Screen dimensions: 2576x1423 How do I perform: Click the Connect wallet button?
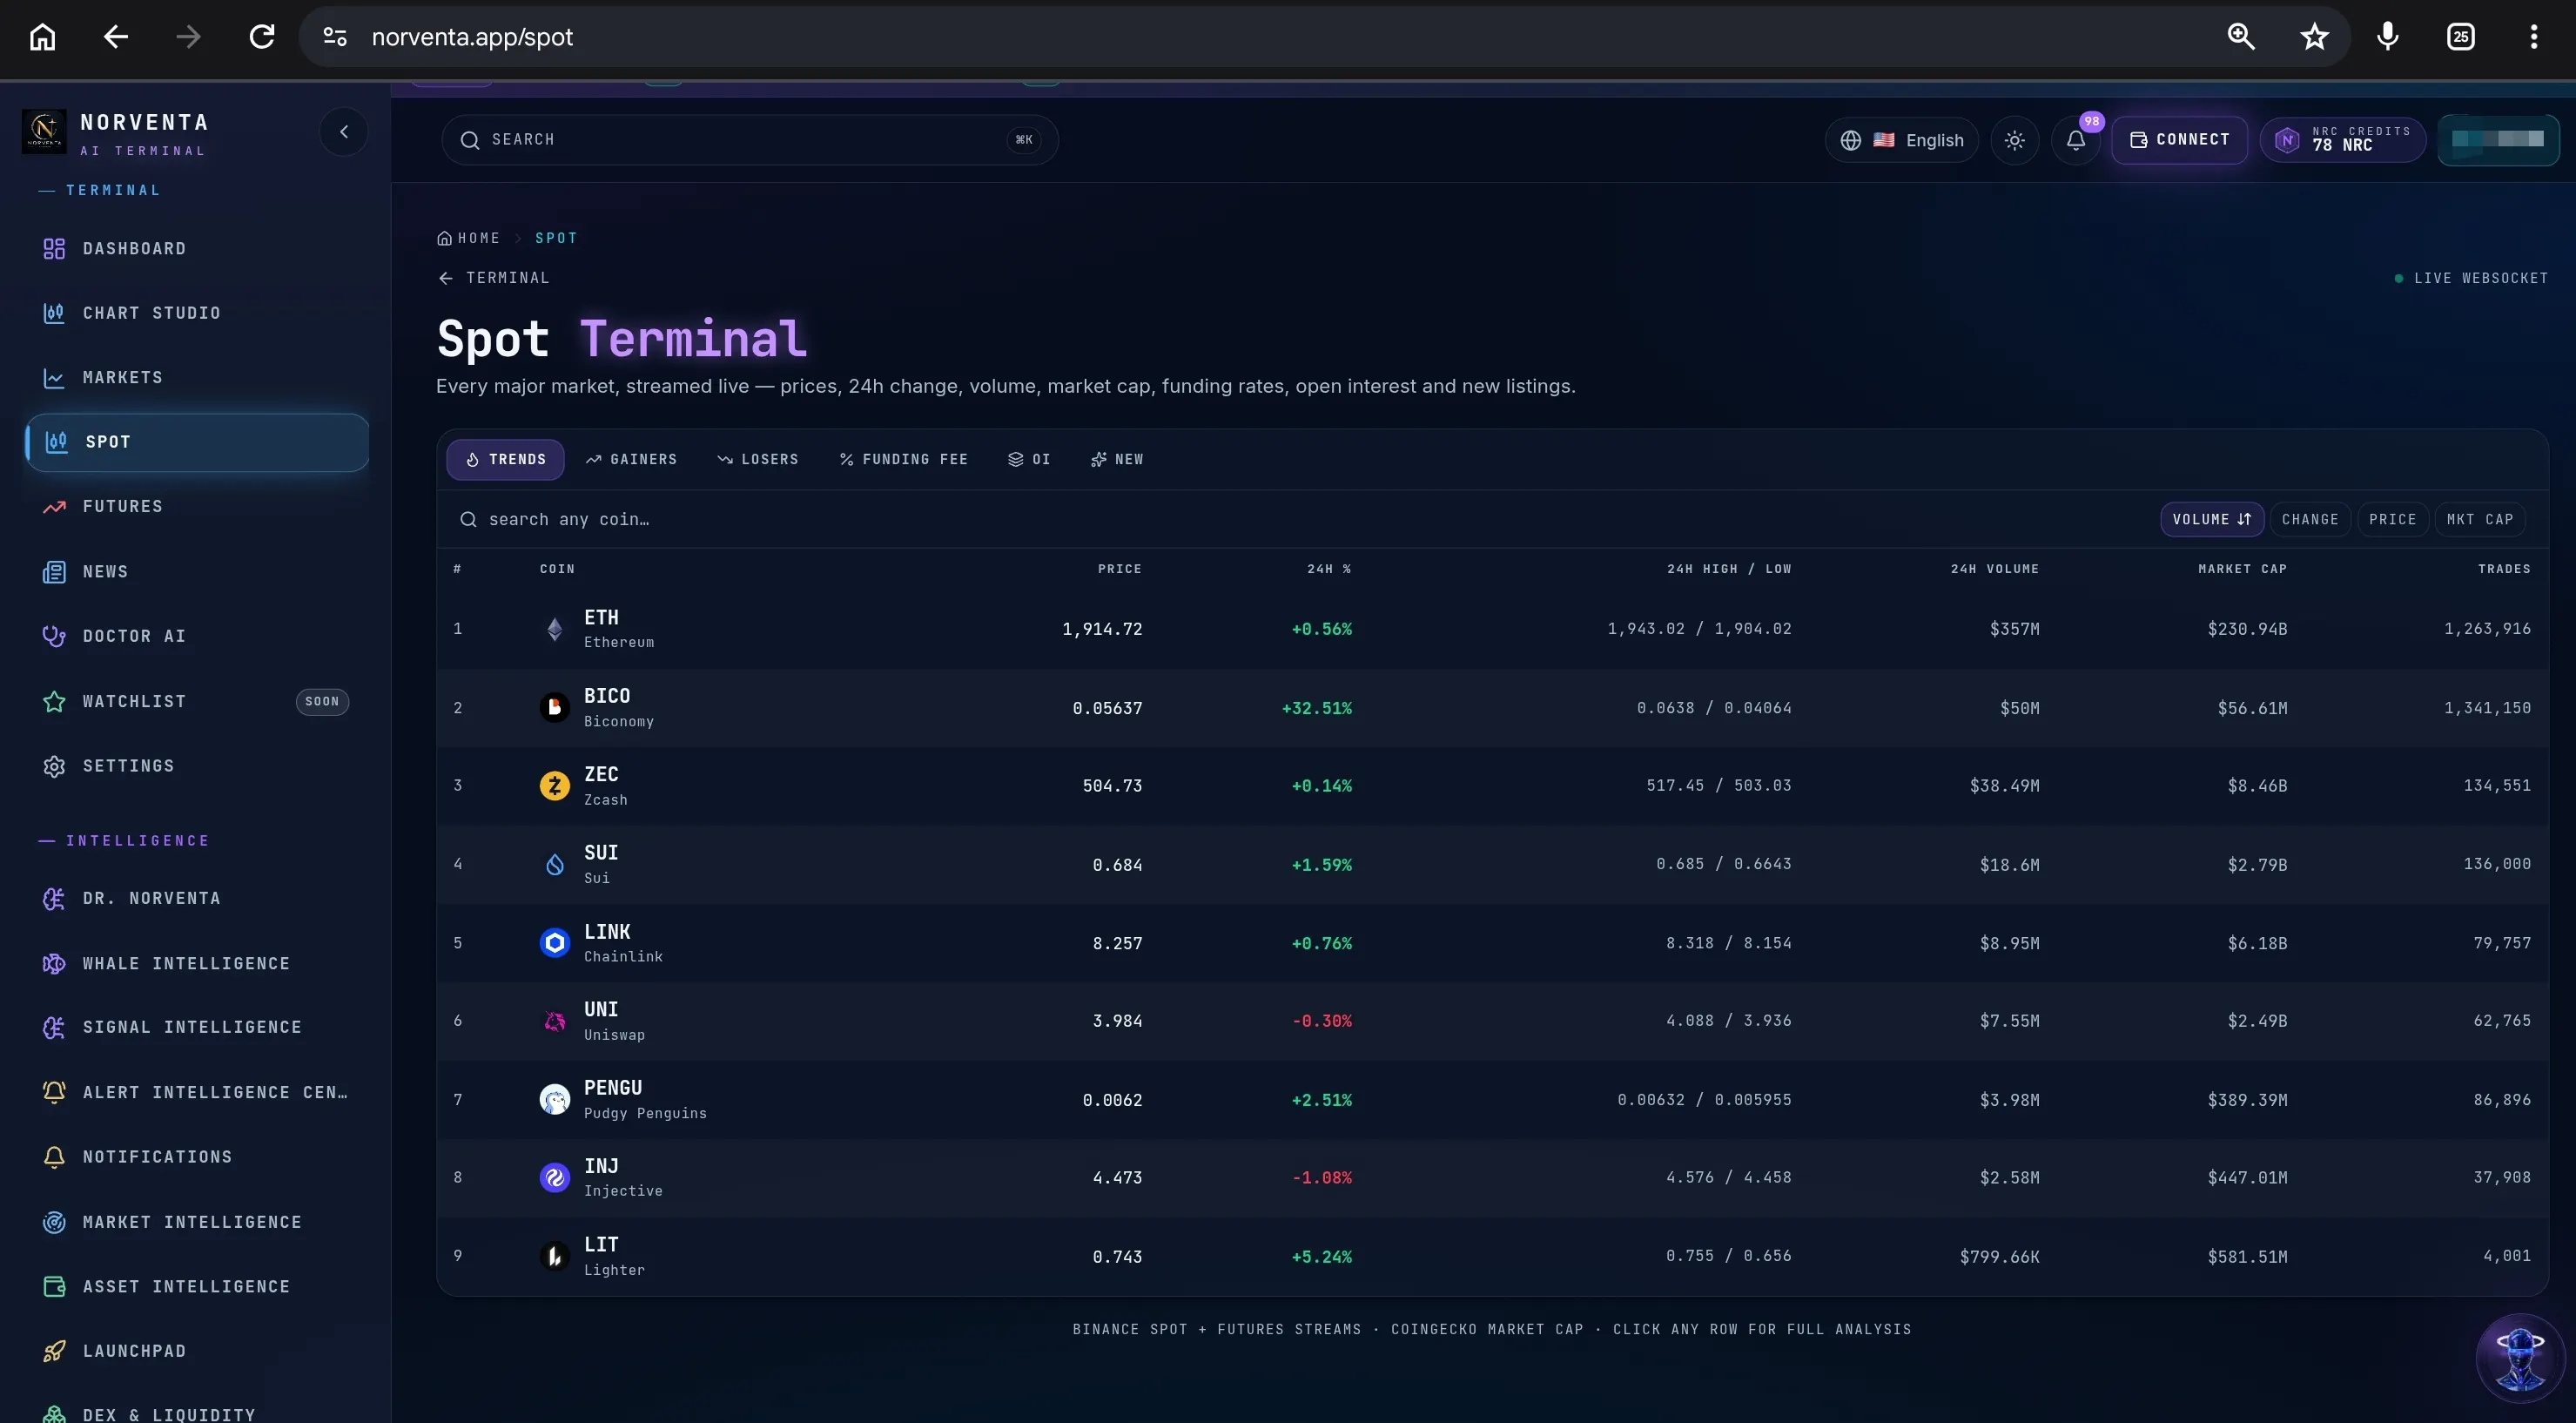pyautogui.click(x=2179, y=140)
